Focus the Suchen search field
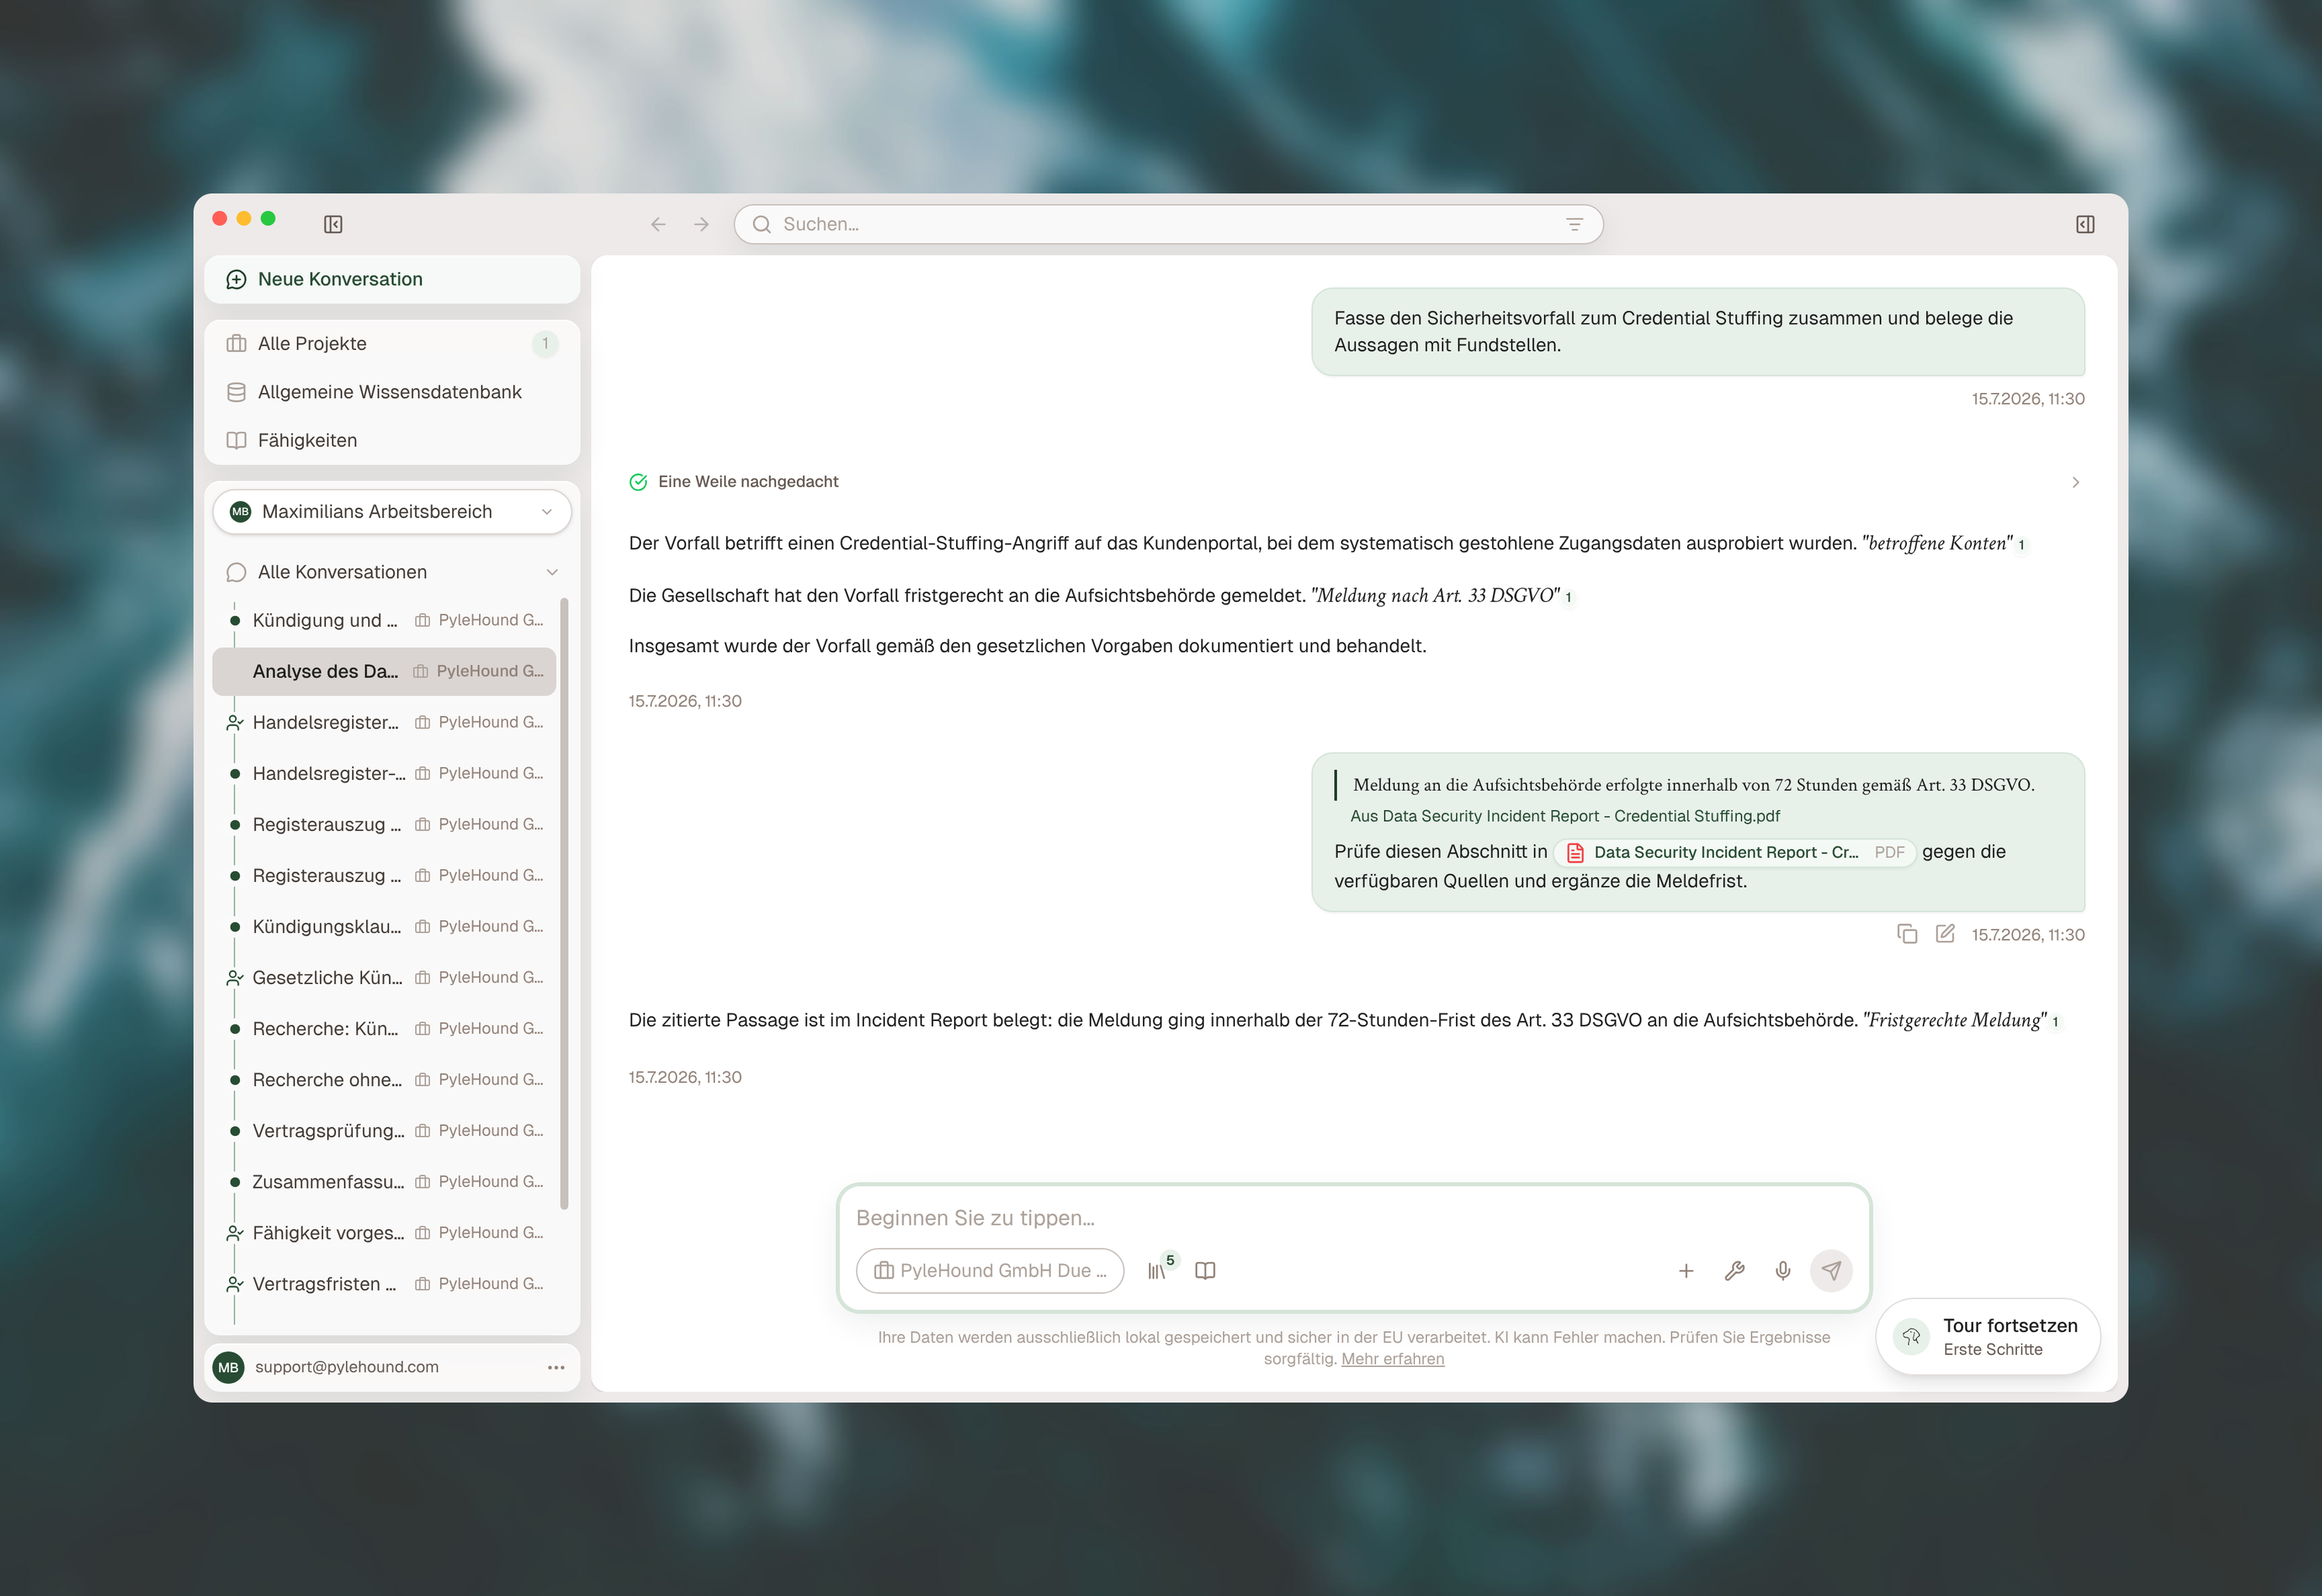The image size is (2322, 1596). (1168, 224)
